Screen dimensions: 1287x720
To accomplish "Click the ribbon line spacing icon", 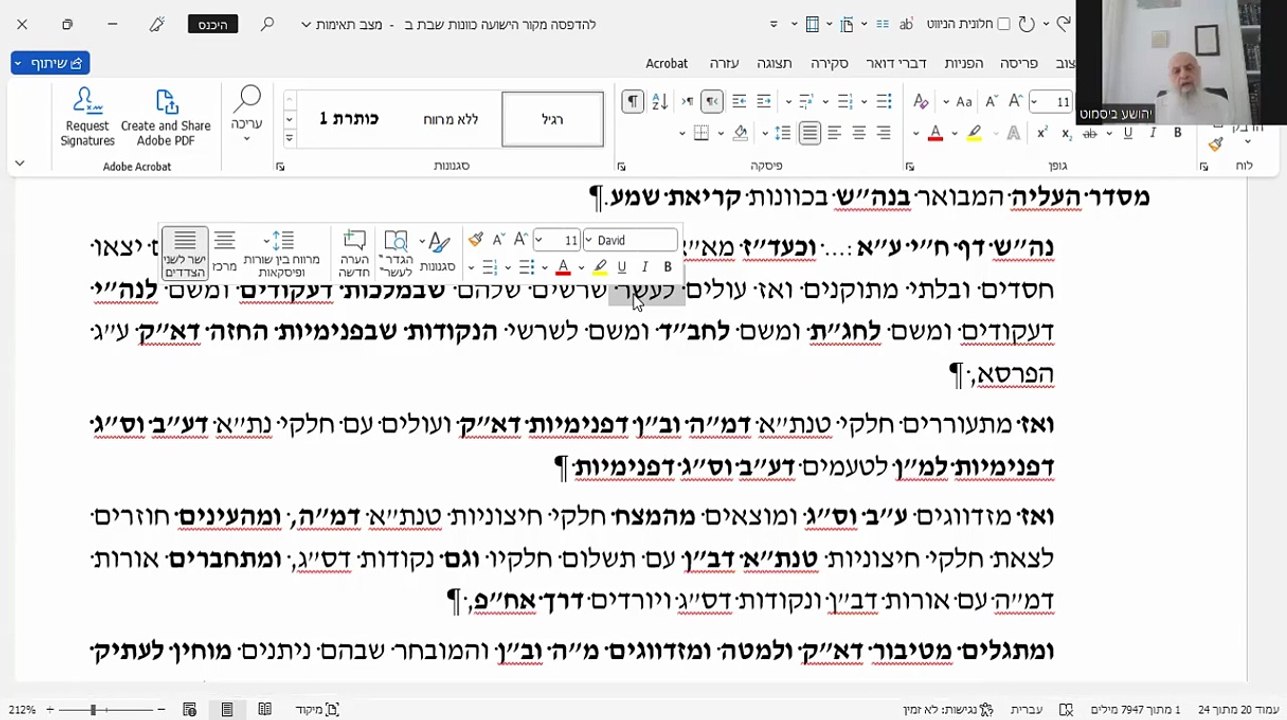I will tap(783, 133).
